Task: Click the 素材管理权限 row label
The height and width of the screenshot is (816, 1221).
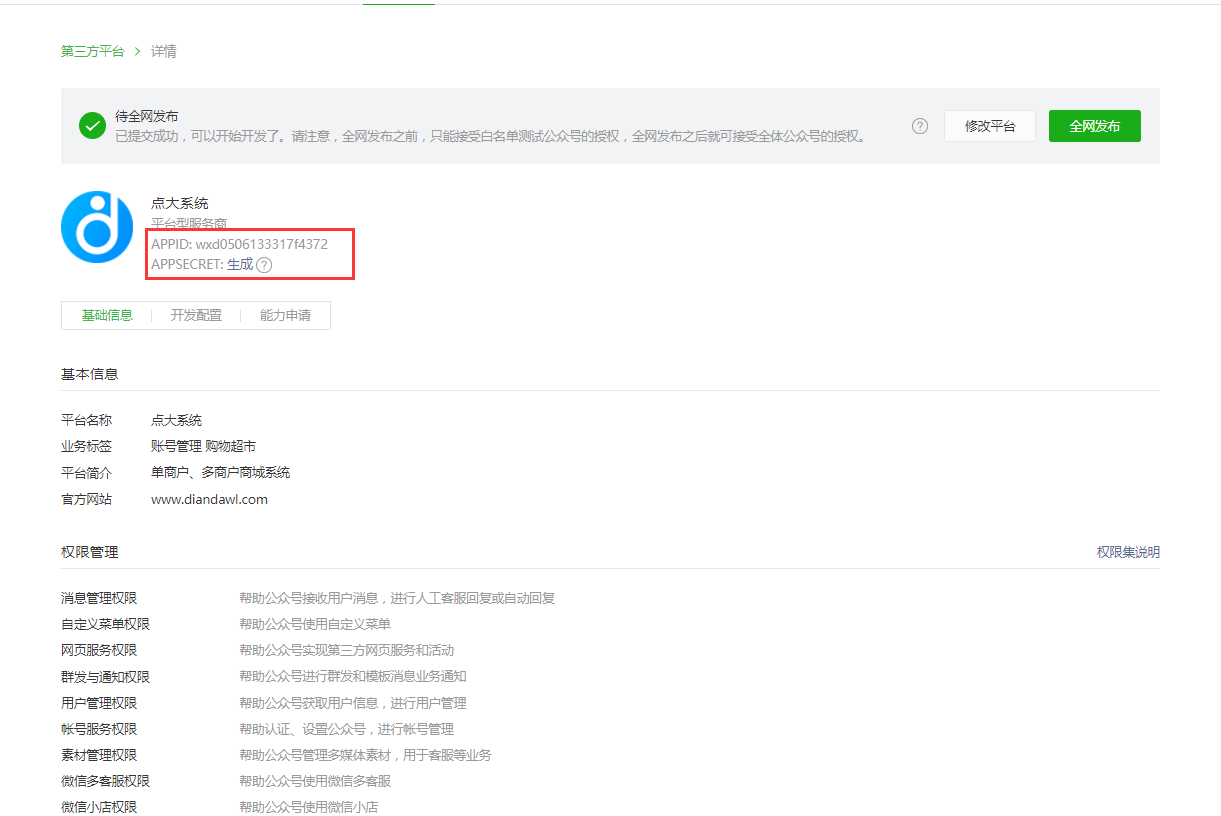Action: tap(99, 755)
